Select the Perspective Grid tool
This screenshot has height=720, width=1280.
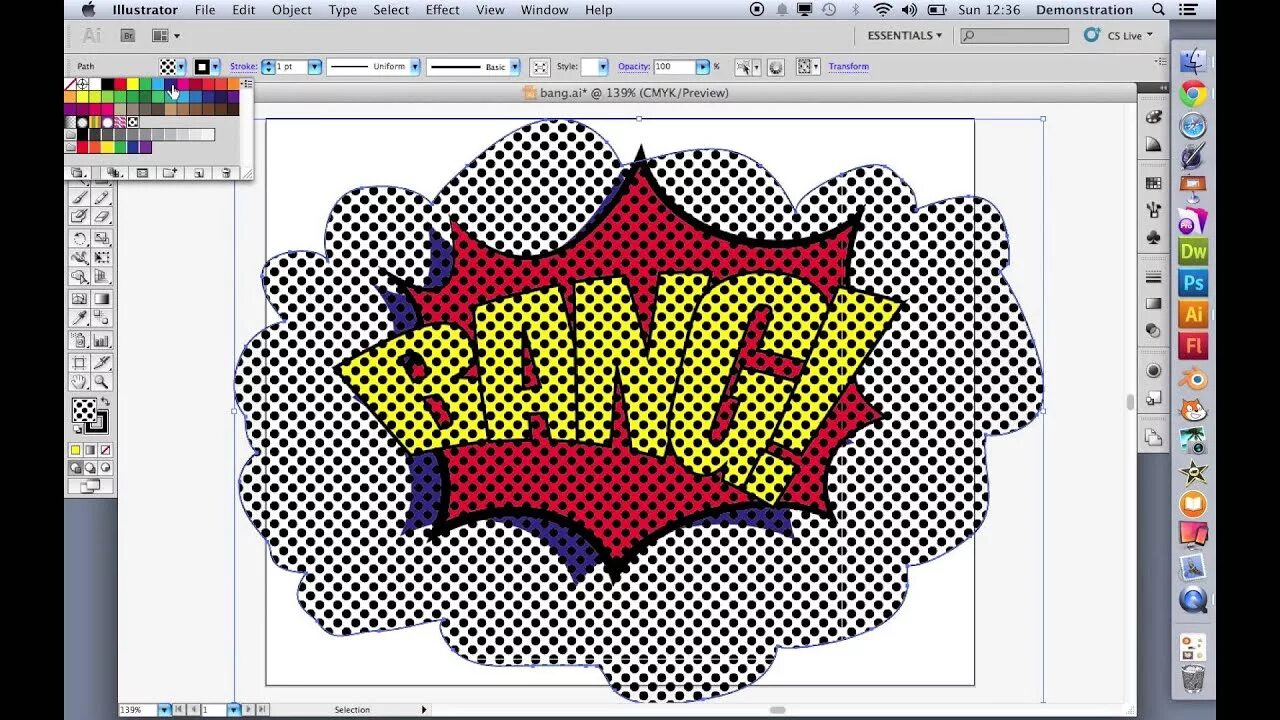click(x=102, y=276)
